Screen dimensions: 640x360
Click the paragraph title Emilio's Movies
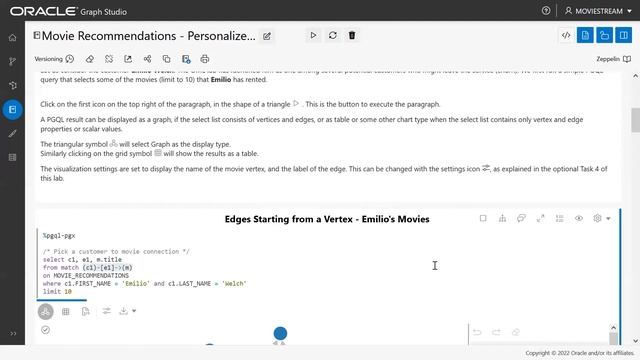tap(327, 219)
